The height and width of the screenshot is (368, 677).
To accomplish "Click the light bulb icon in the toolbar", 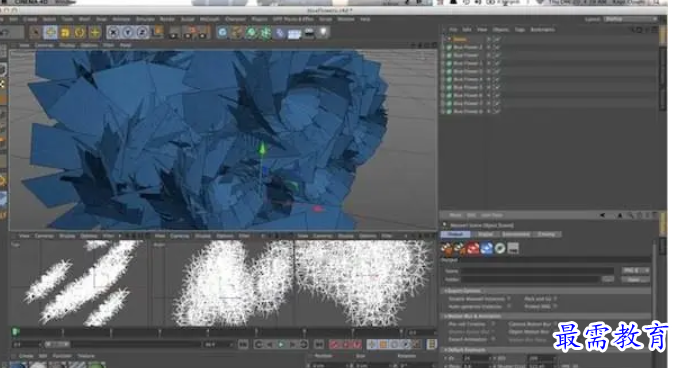I will [x=323, y=33].
